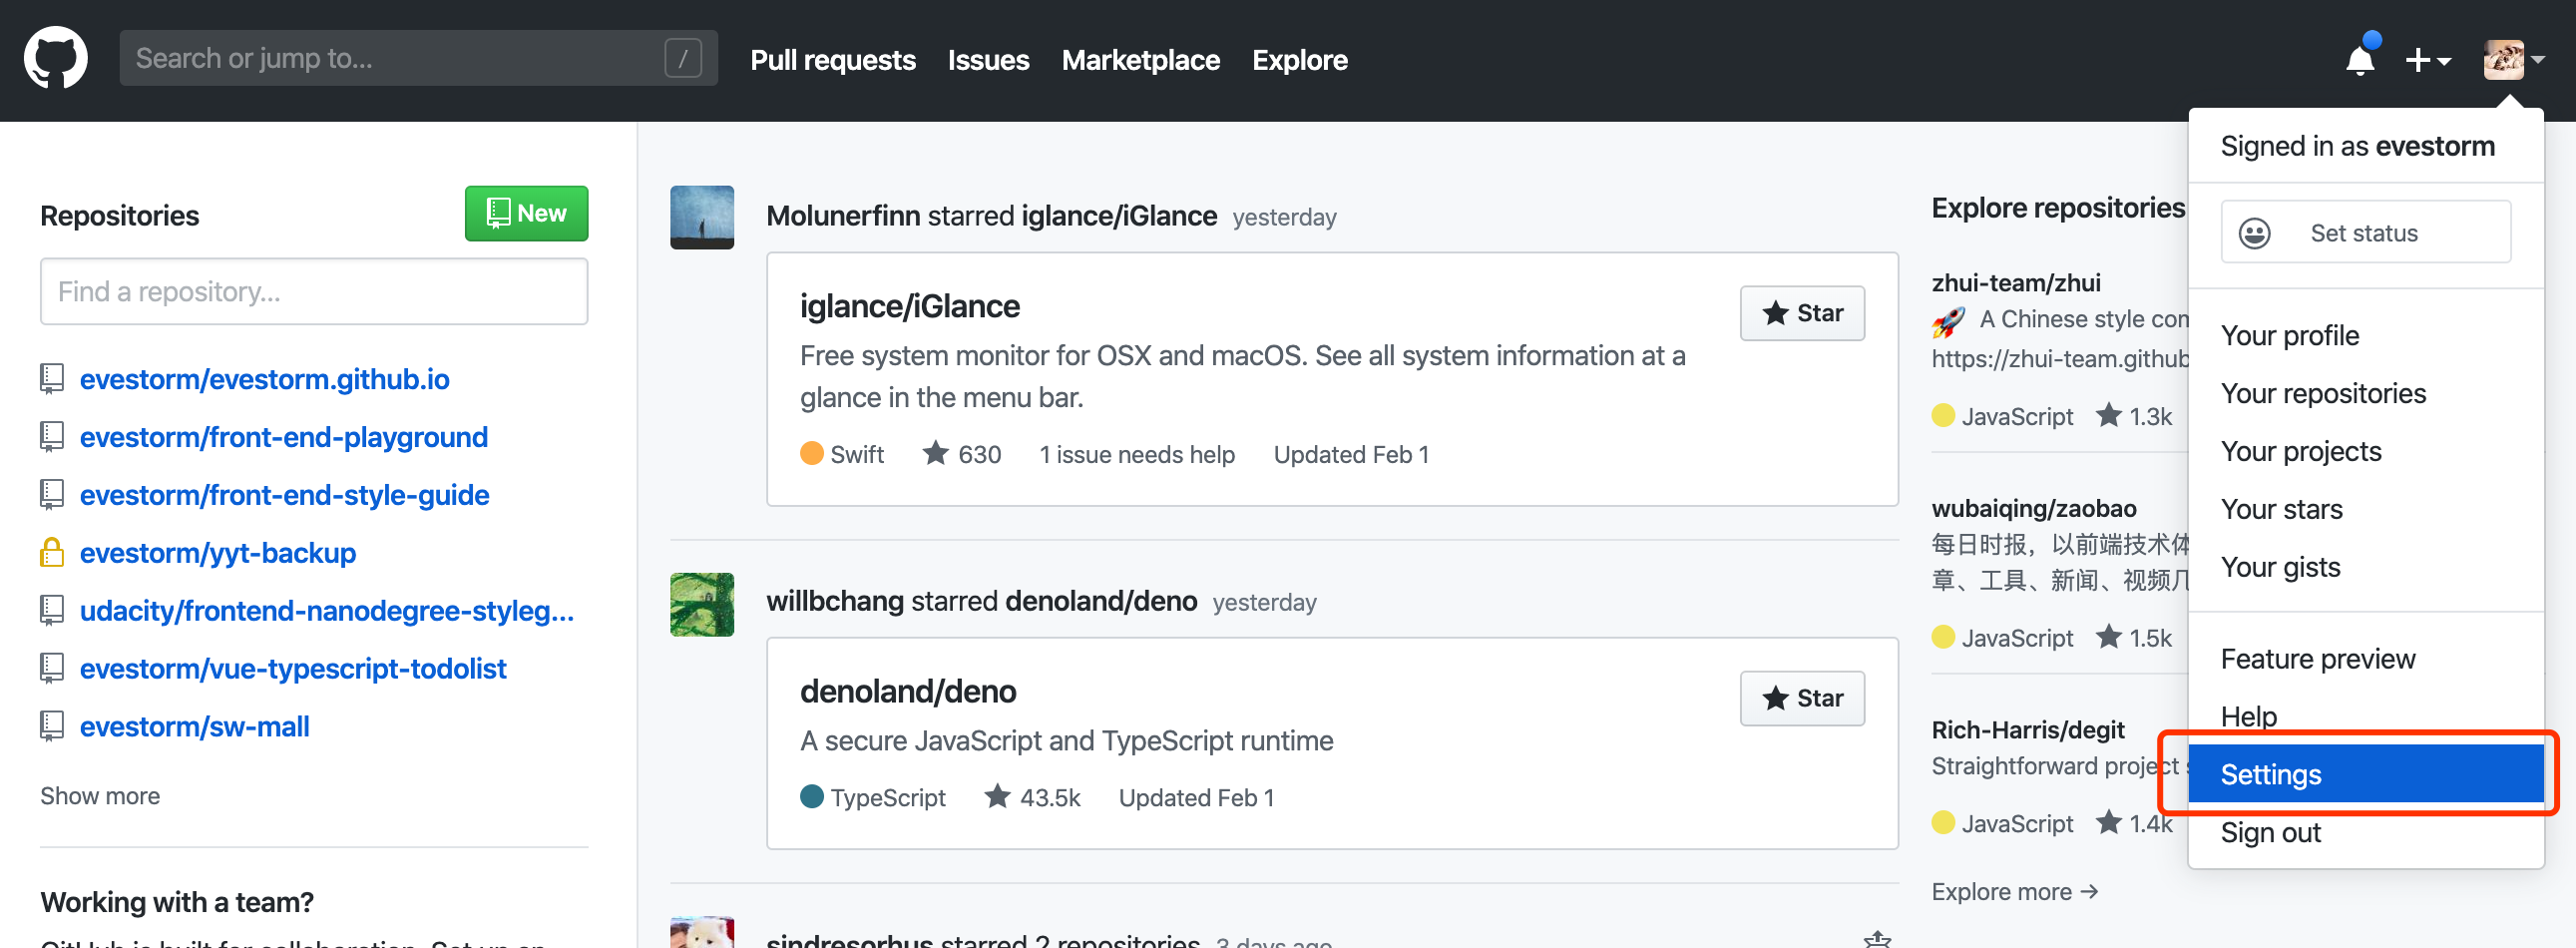
Task: Click denoland/deno link in feed header
Action: pos(1101,601)
